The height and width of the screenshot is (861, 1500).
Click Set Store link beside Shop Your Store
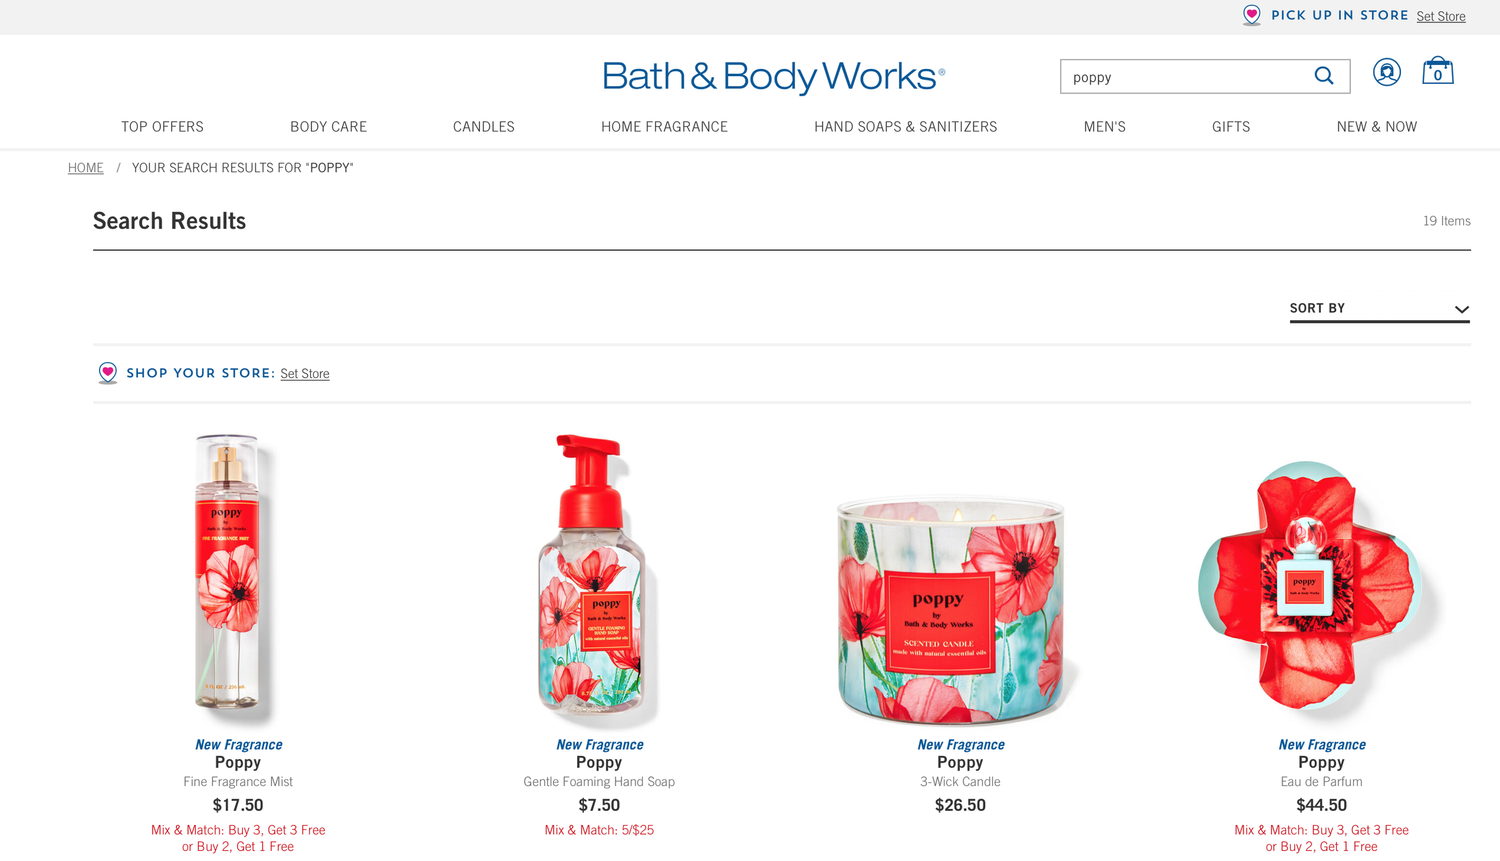(x=304, y=374)
